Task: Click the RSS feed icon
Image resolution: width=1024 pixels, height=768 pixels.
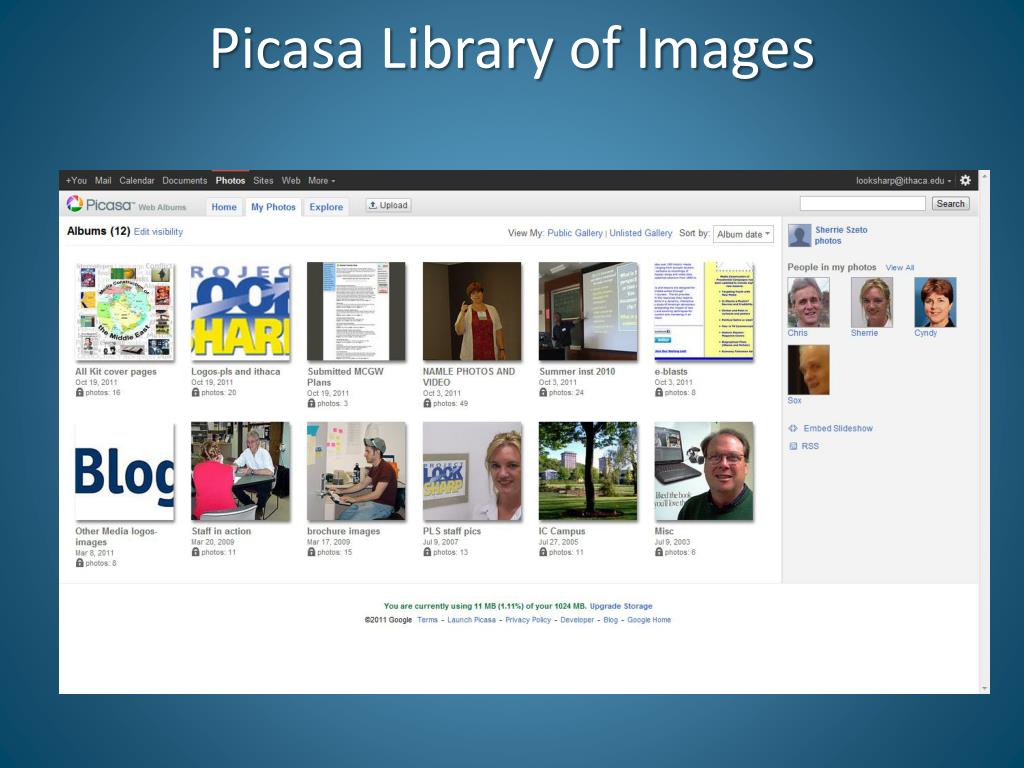Action: point(793,446)
